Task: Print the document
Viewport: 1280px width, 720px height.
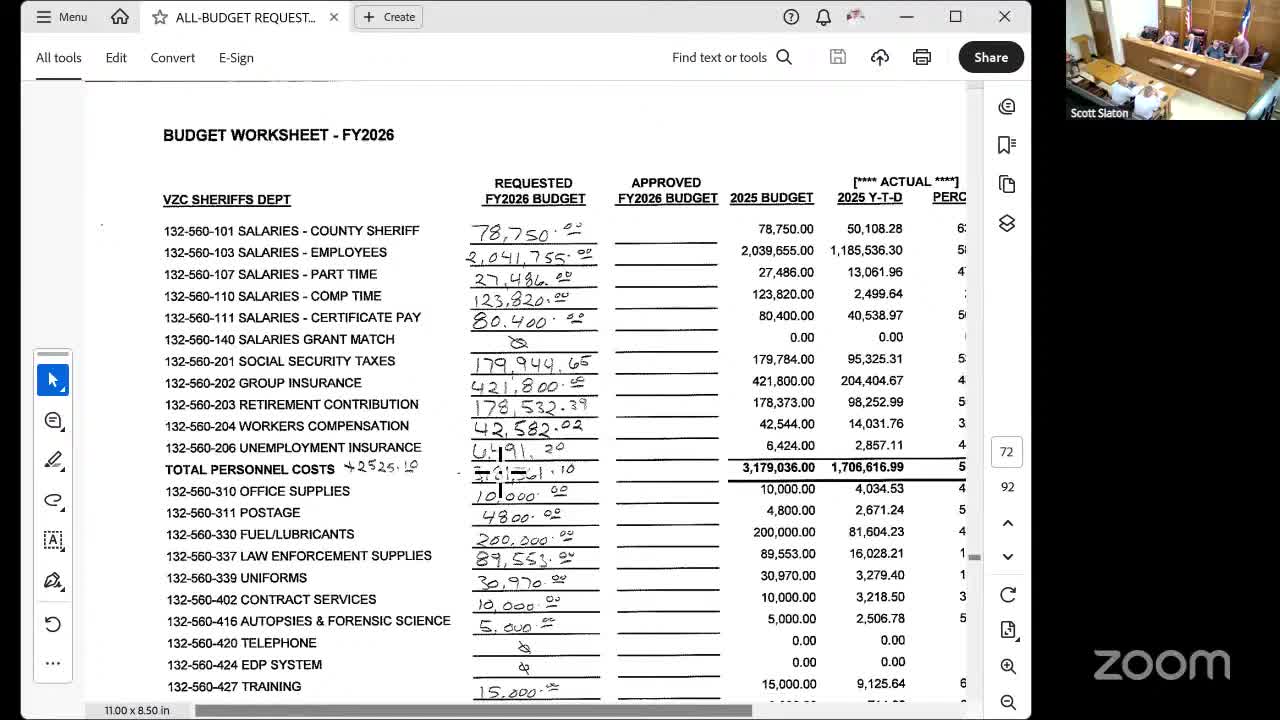Action: click(922, 58)
